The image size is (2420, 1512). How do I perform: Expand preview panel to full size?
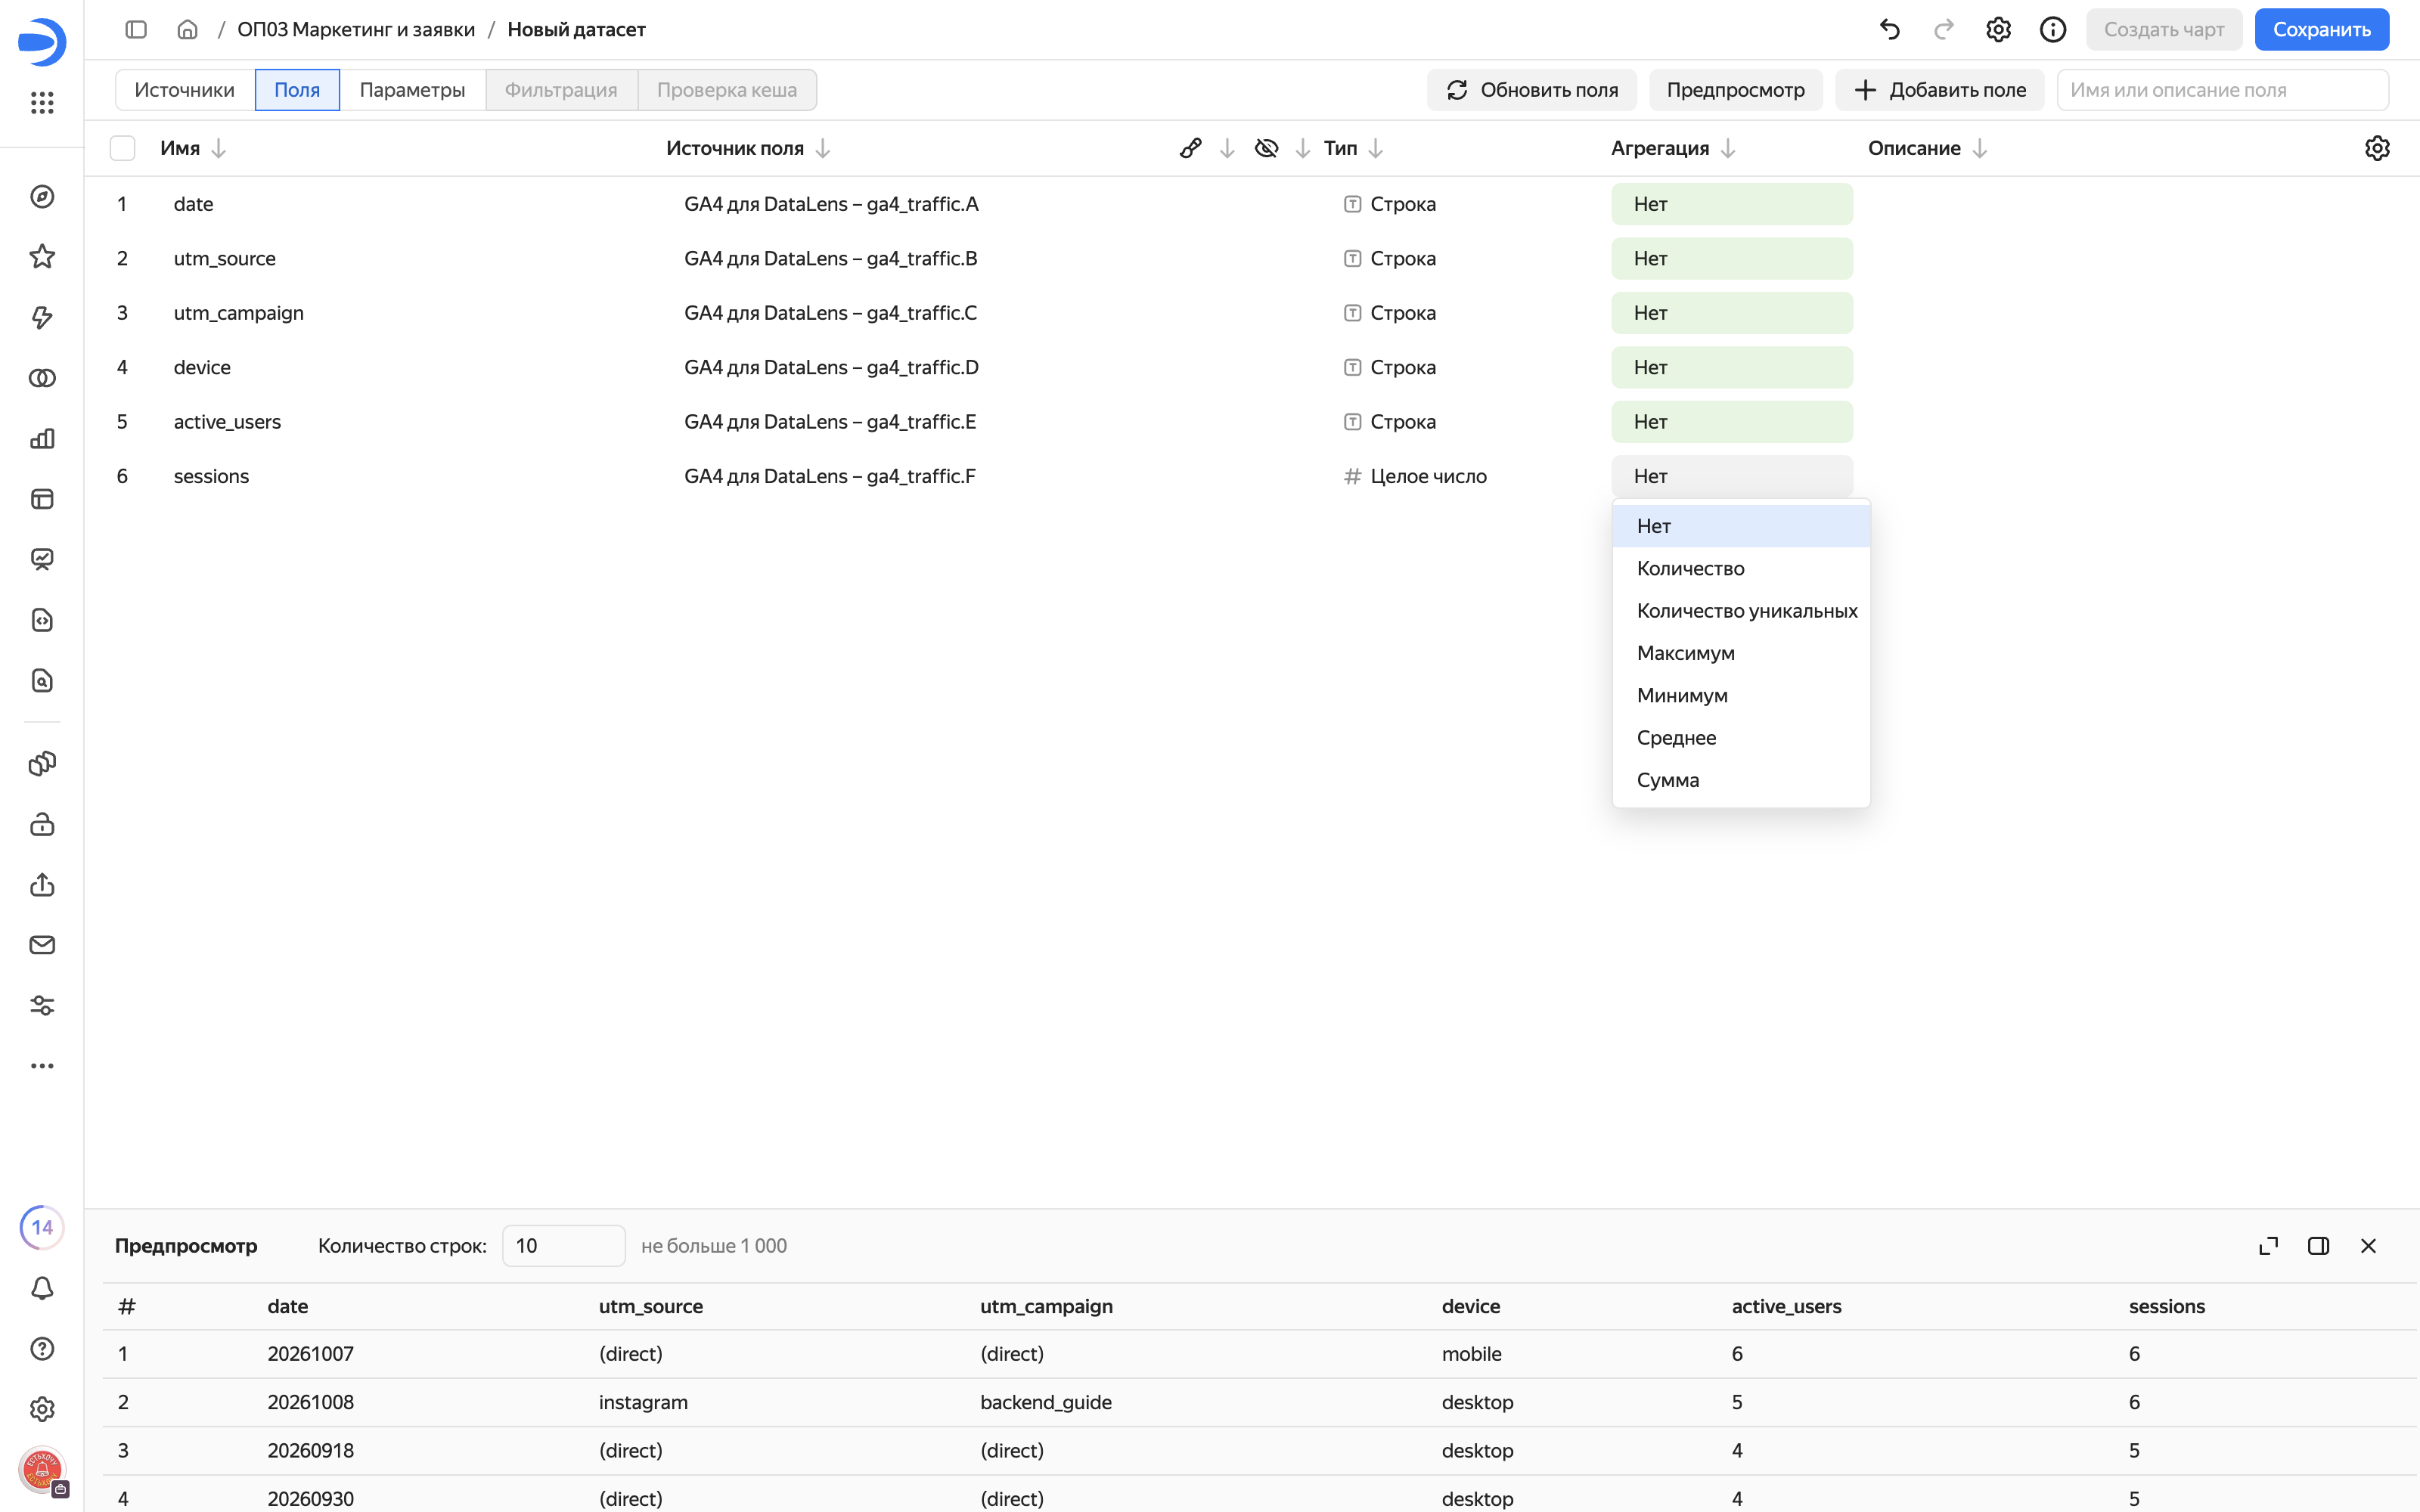(x=2268, y=1246)
